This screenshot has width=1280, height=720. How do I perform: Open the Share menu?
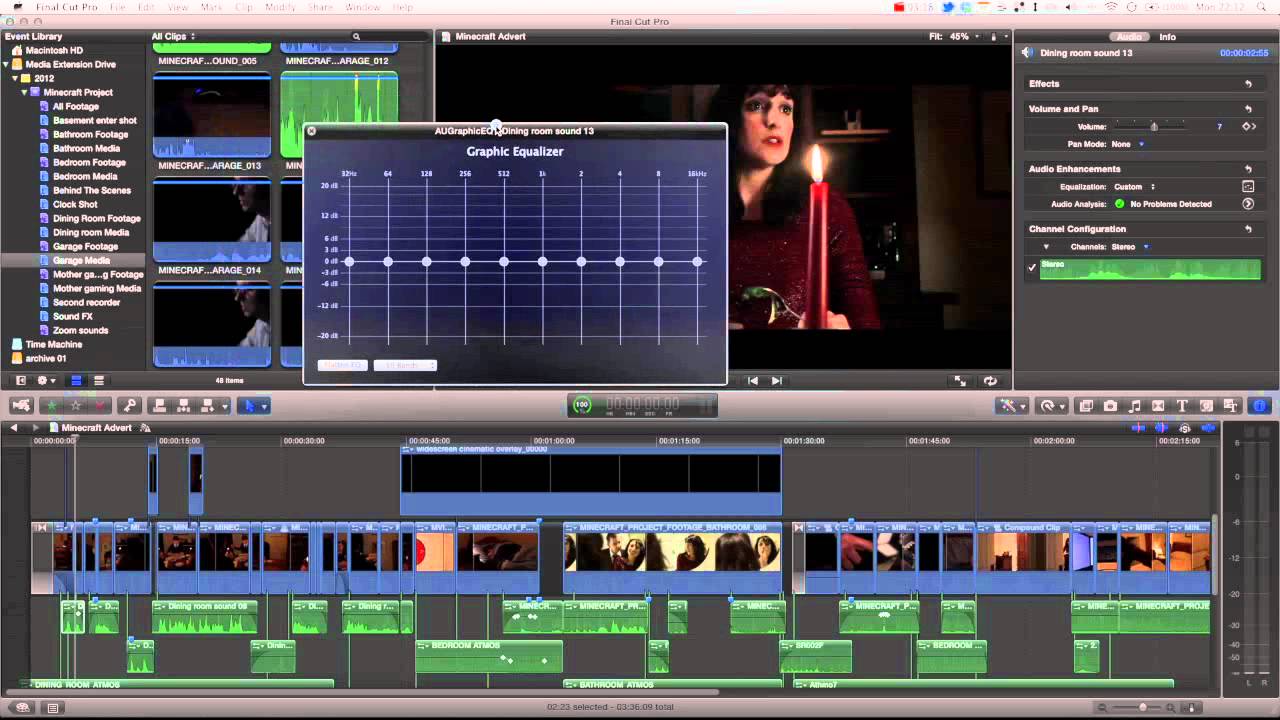coord(320,7)
